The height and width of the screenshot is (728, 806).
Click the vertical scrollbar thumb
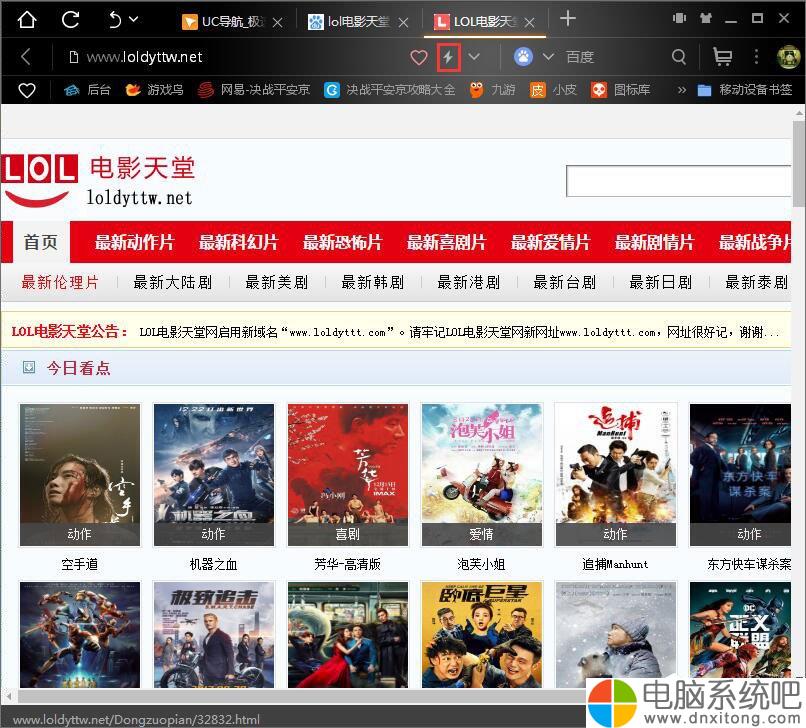[x=799, y=163]
